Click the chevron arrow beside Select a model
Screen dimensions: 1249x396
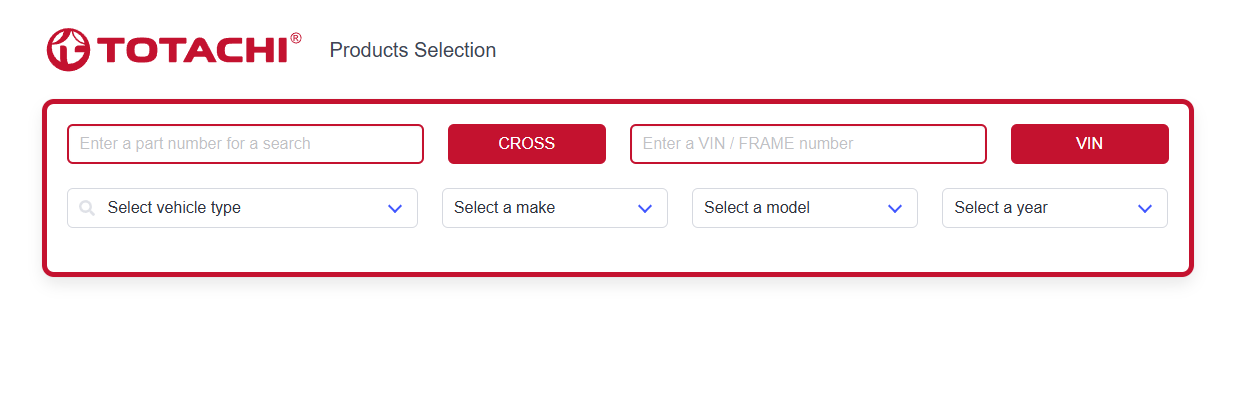pos(895,208)
